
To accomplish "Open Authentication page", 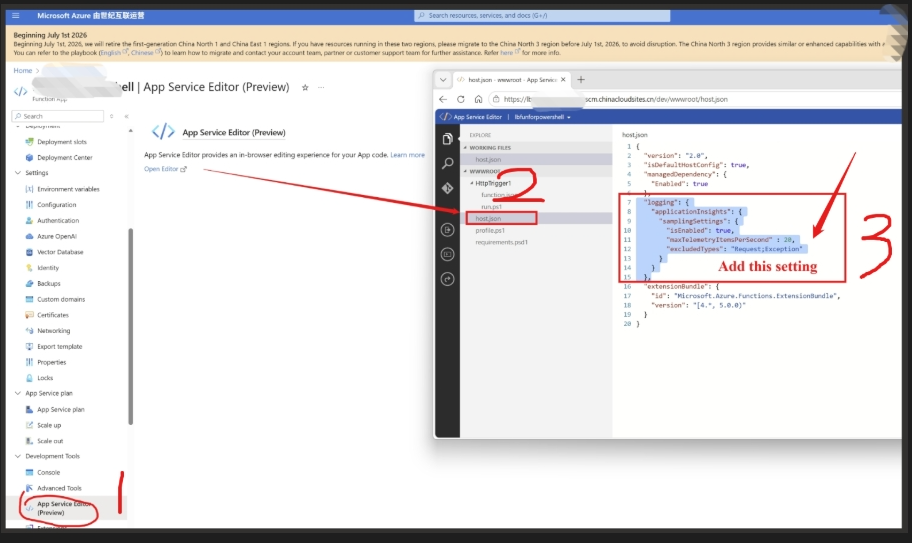I will [x=58, y=220].
